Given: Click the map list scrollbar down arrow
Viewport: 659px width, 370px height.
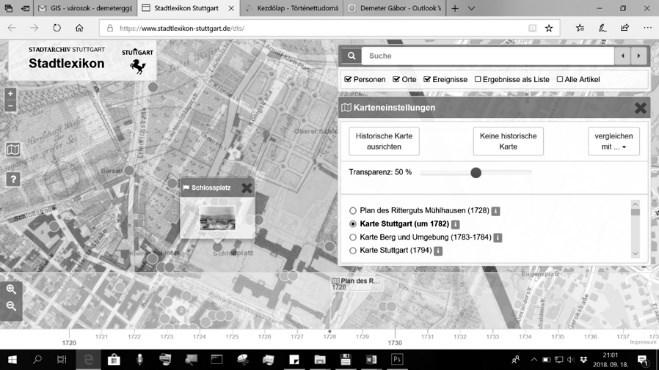Looking at the screenshot, I should [635, 254].
